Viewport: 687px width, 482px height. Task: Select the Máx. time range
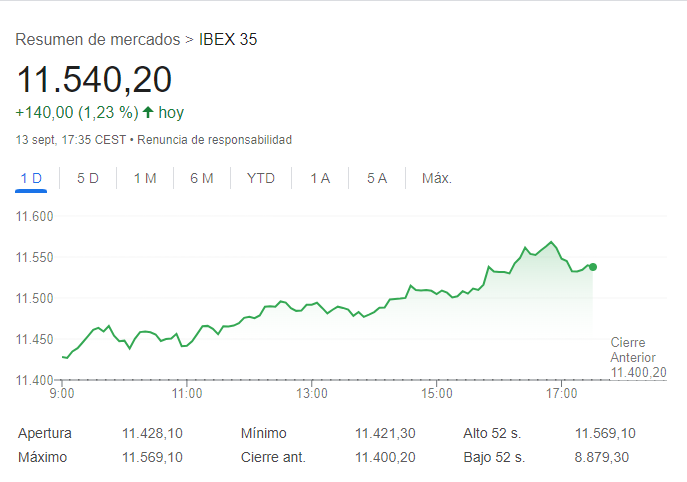(x=436, y=178)
